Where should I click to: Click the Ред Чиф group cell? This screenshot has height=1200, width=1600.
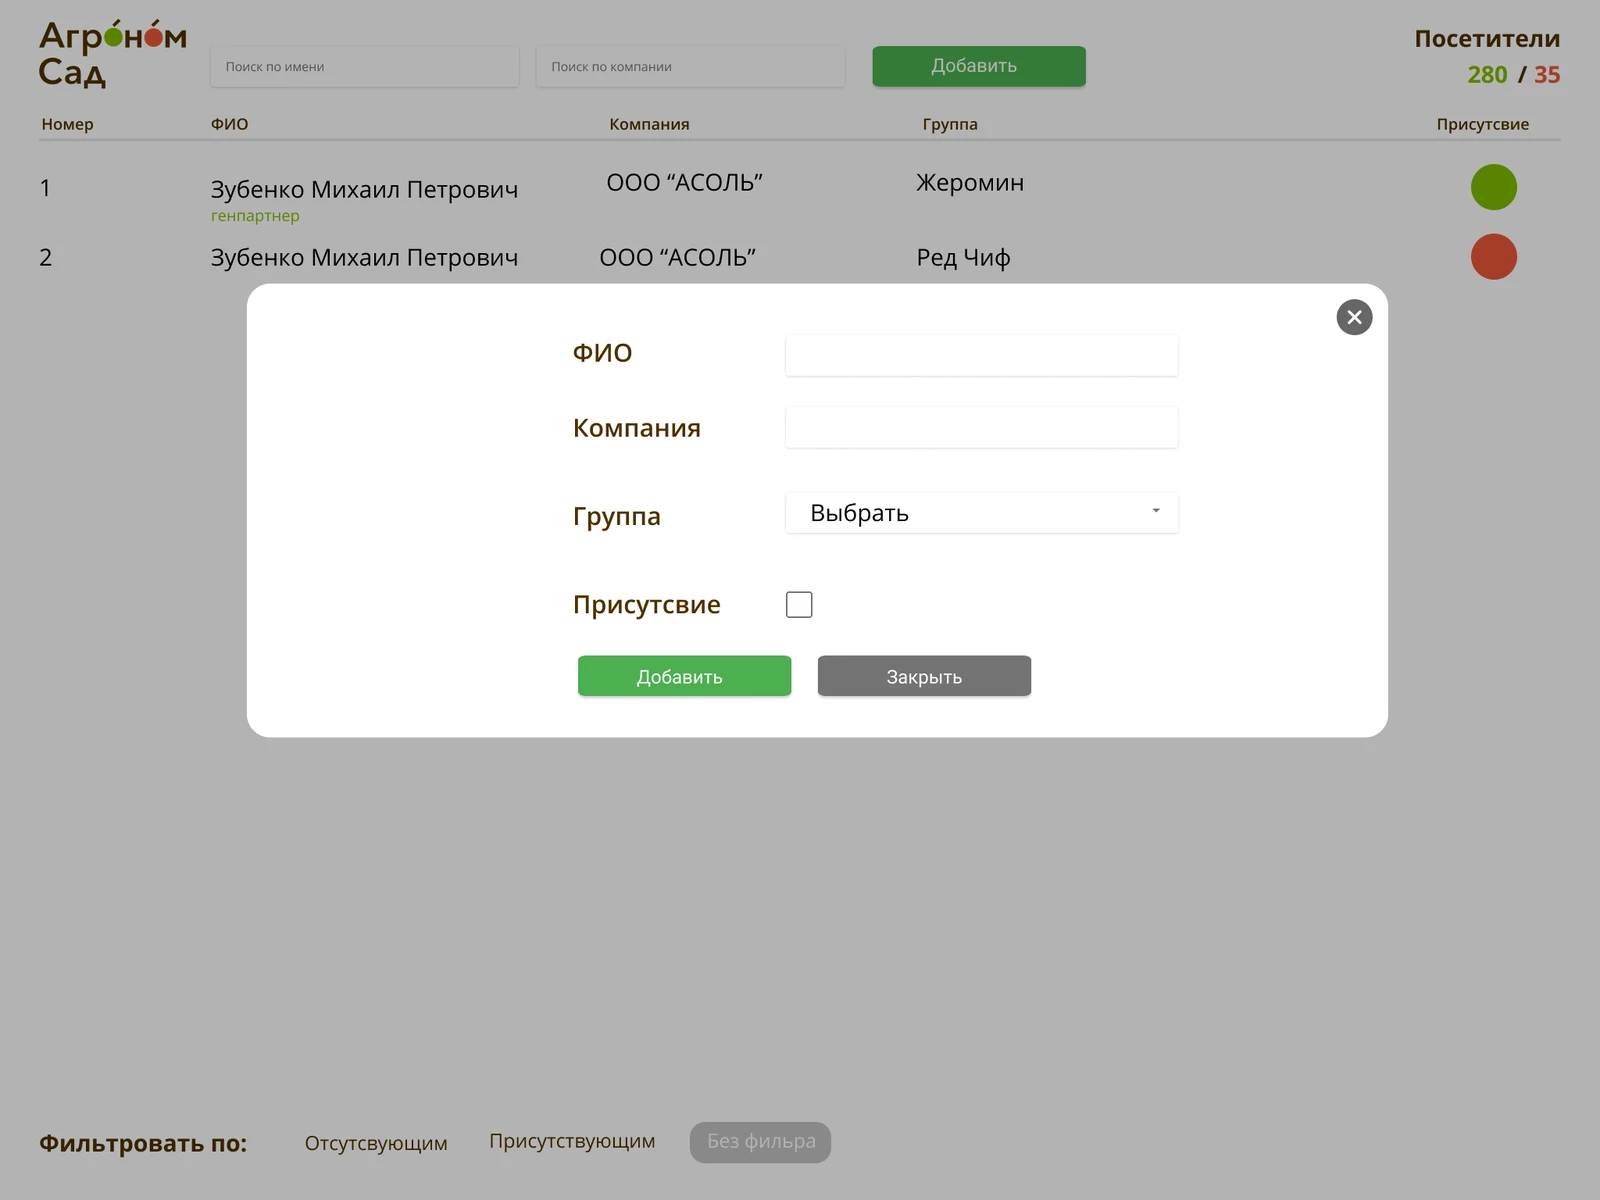point(963,258)
